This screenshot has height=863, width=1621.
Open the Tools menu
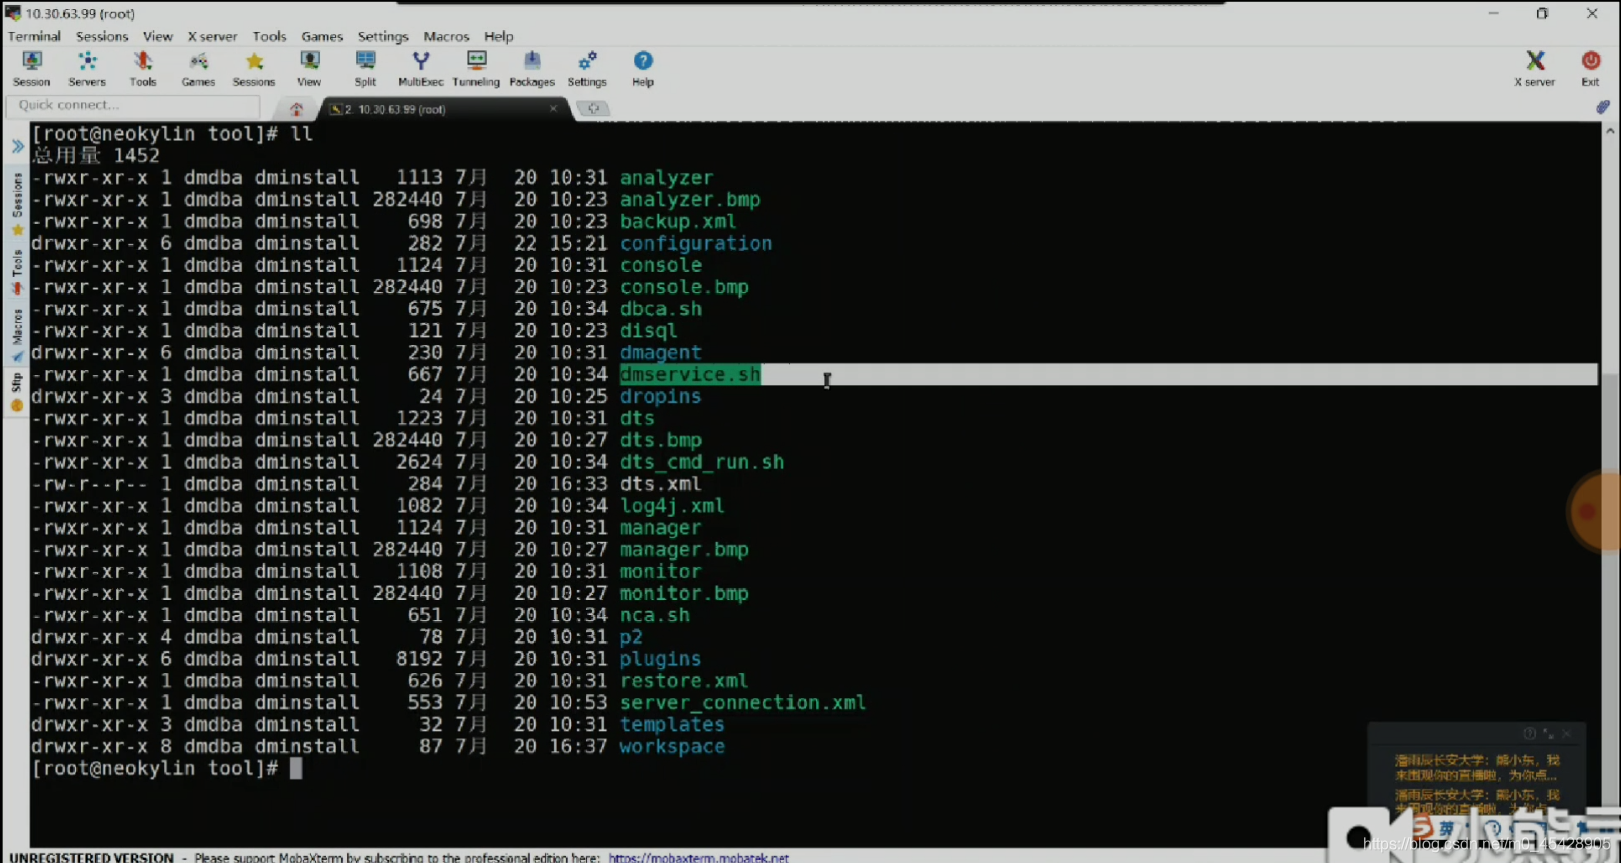point(269,36)
